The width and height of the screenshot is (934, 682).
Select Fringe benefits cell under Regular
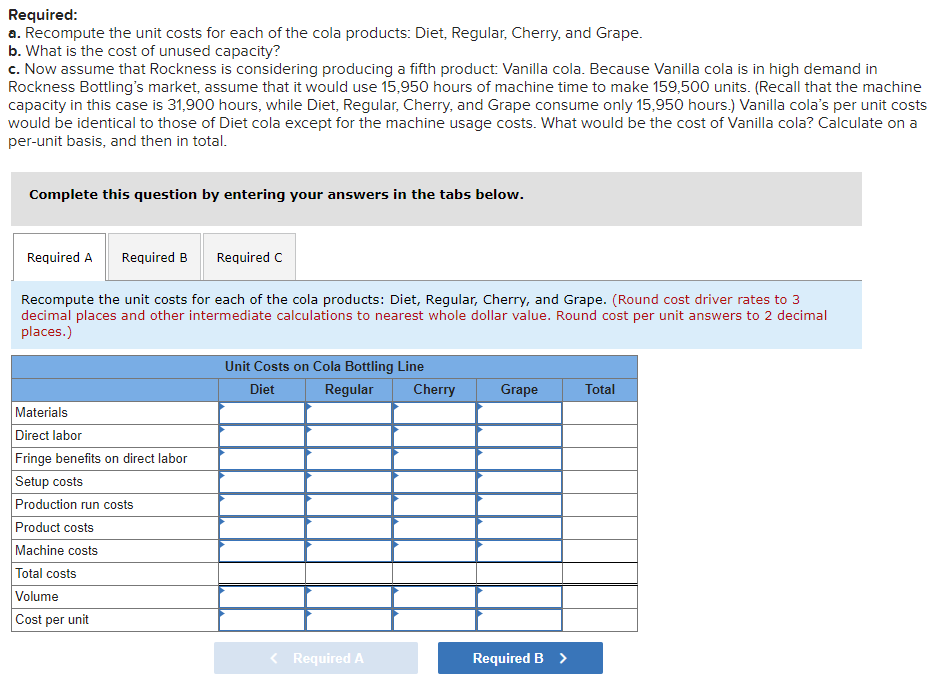[349, 459]
